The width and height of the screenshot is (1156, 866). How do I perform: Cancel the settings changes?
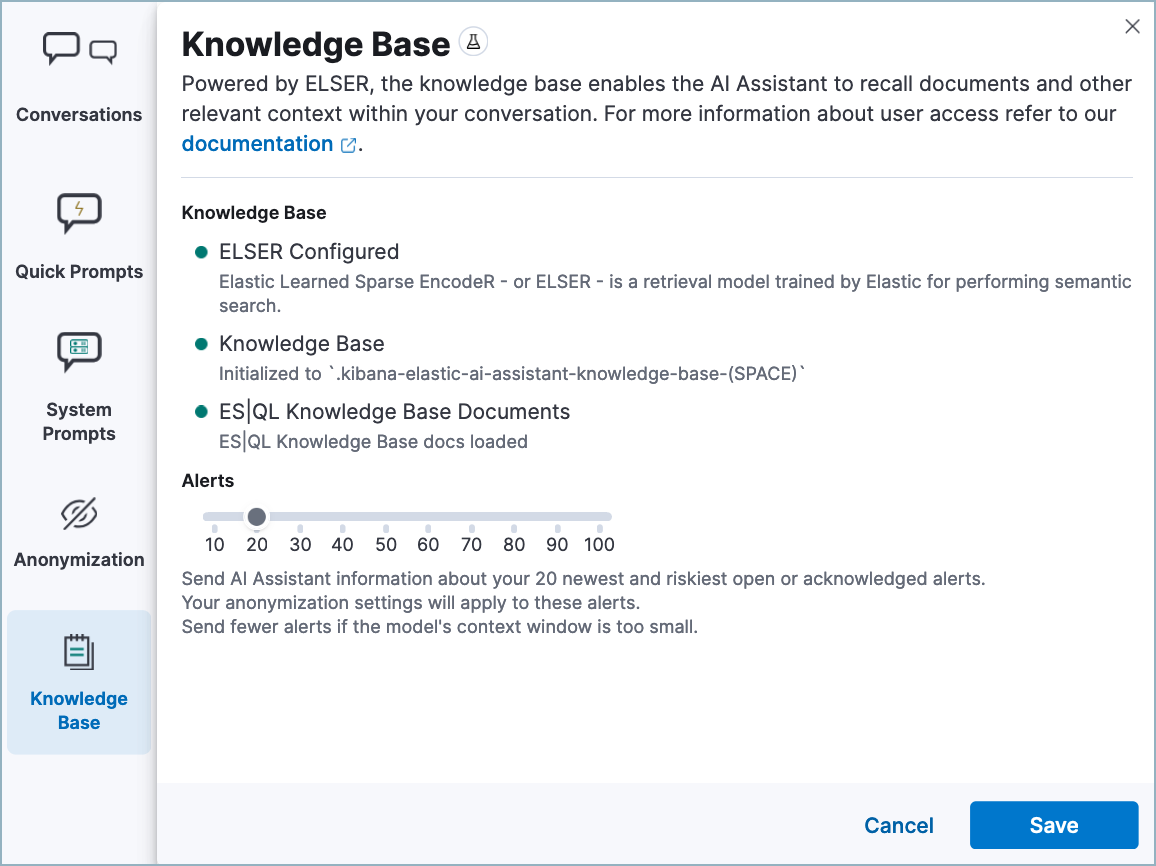pyautogui.click(x=898, y=825)
